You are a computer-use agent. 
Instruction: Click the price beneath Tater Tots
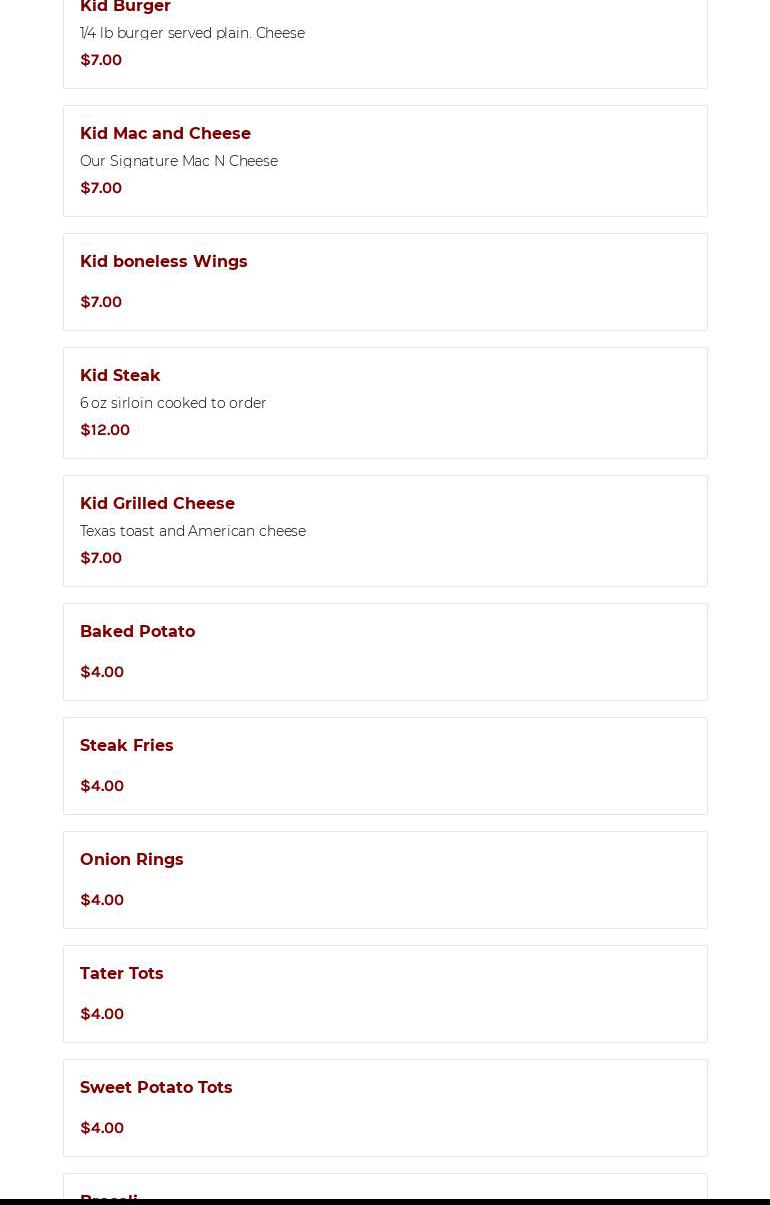102,1014
